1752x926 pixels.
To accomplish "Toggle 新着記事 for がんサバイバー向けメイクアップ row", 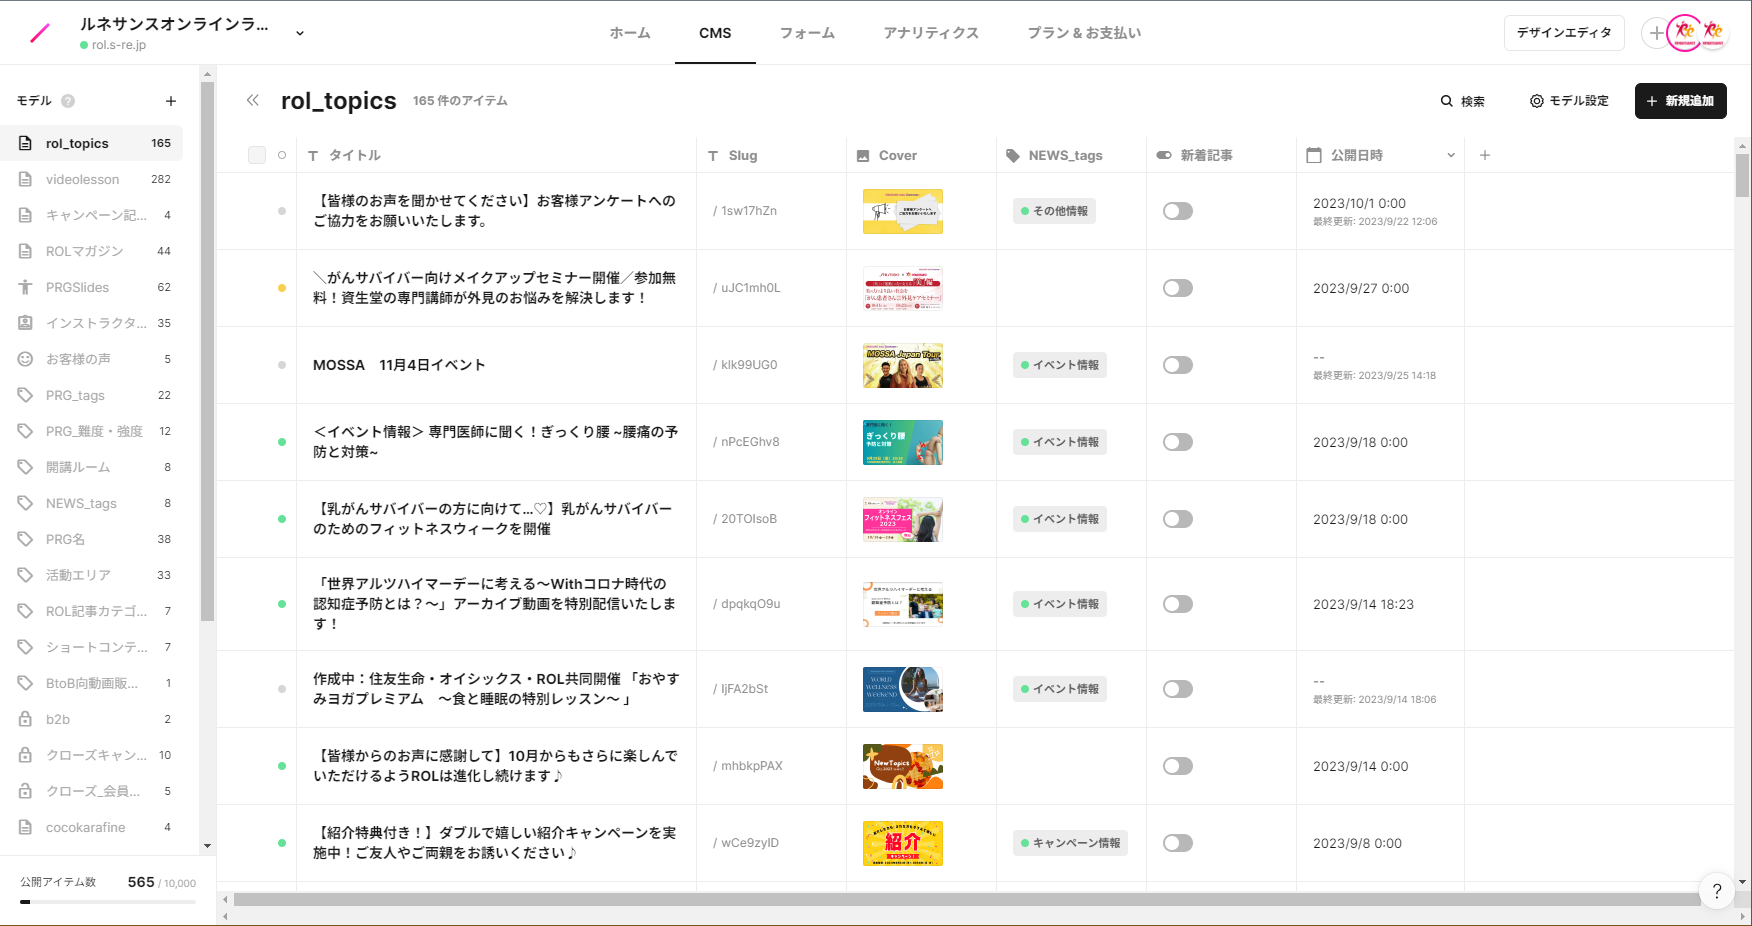I will (x=1178, y=288).
